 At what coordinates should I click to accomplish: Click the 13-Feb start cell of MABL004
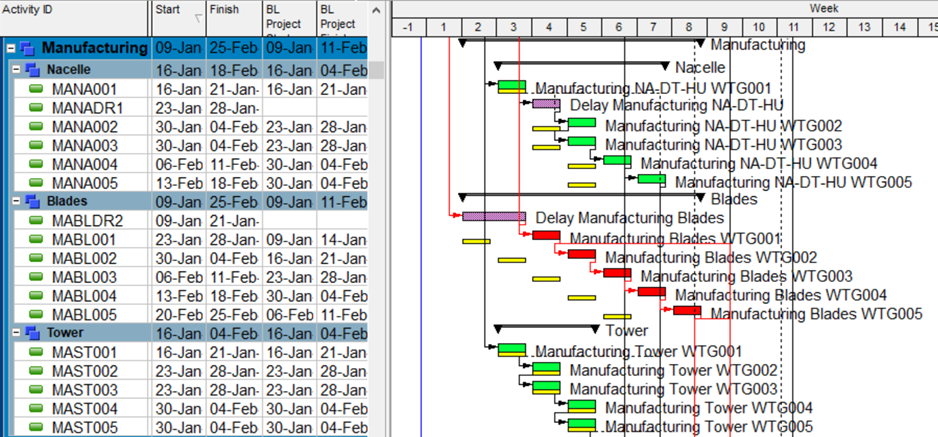click(x=179, y=296)
